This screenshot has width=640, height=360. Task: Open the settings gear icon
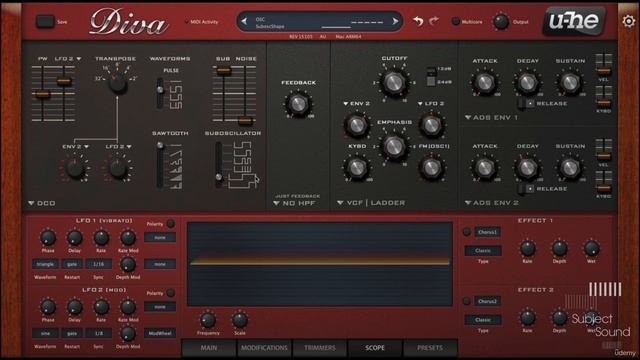tap(629, 21)
